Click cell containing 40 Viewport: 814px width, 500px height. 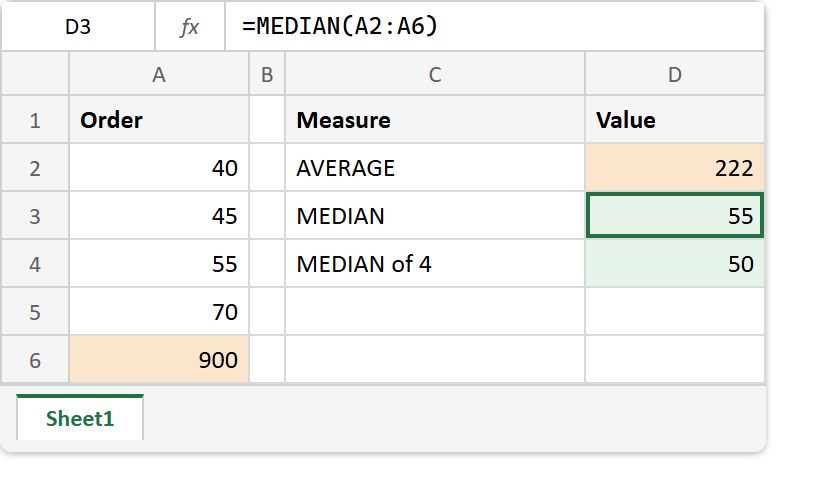pos(159,168)
